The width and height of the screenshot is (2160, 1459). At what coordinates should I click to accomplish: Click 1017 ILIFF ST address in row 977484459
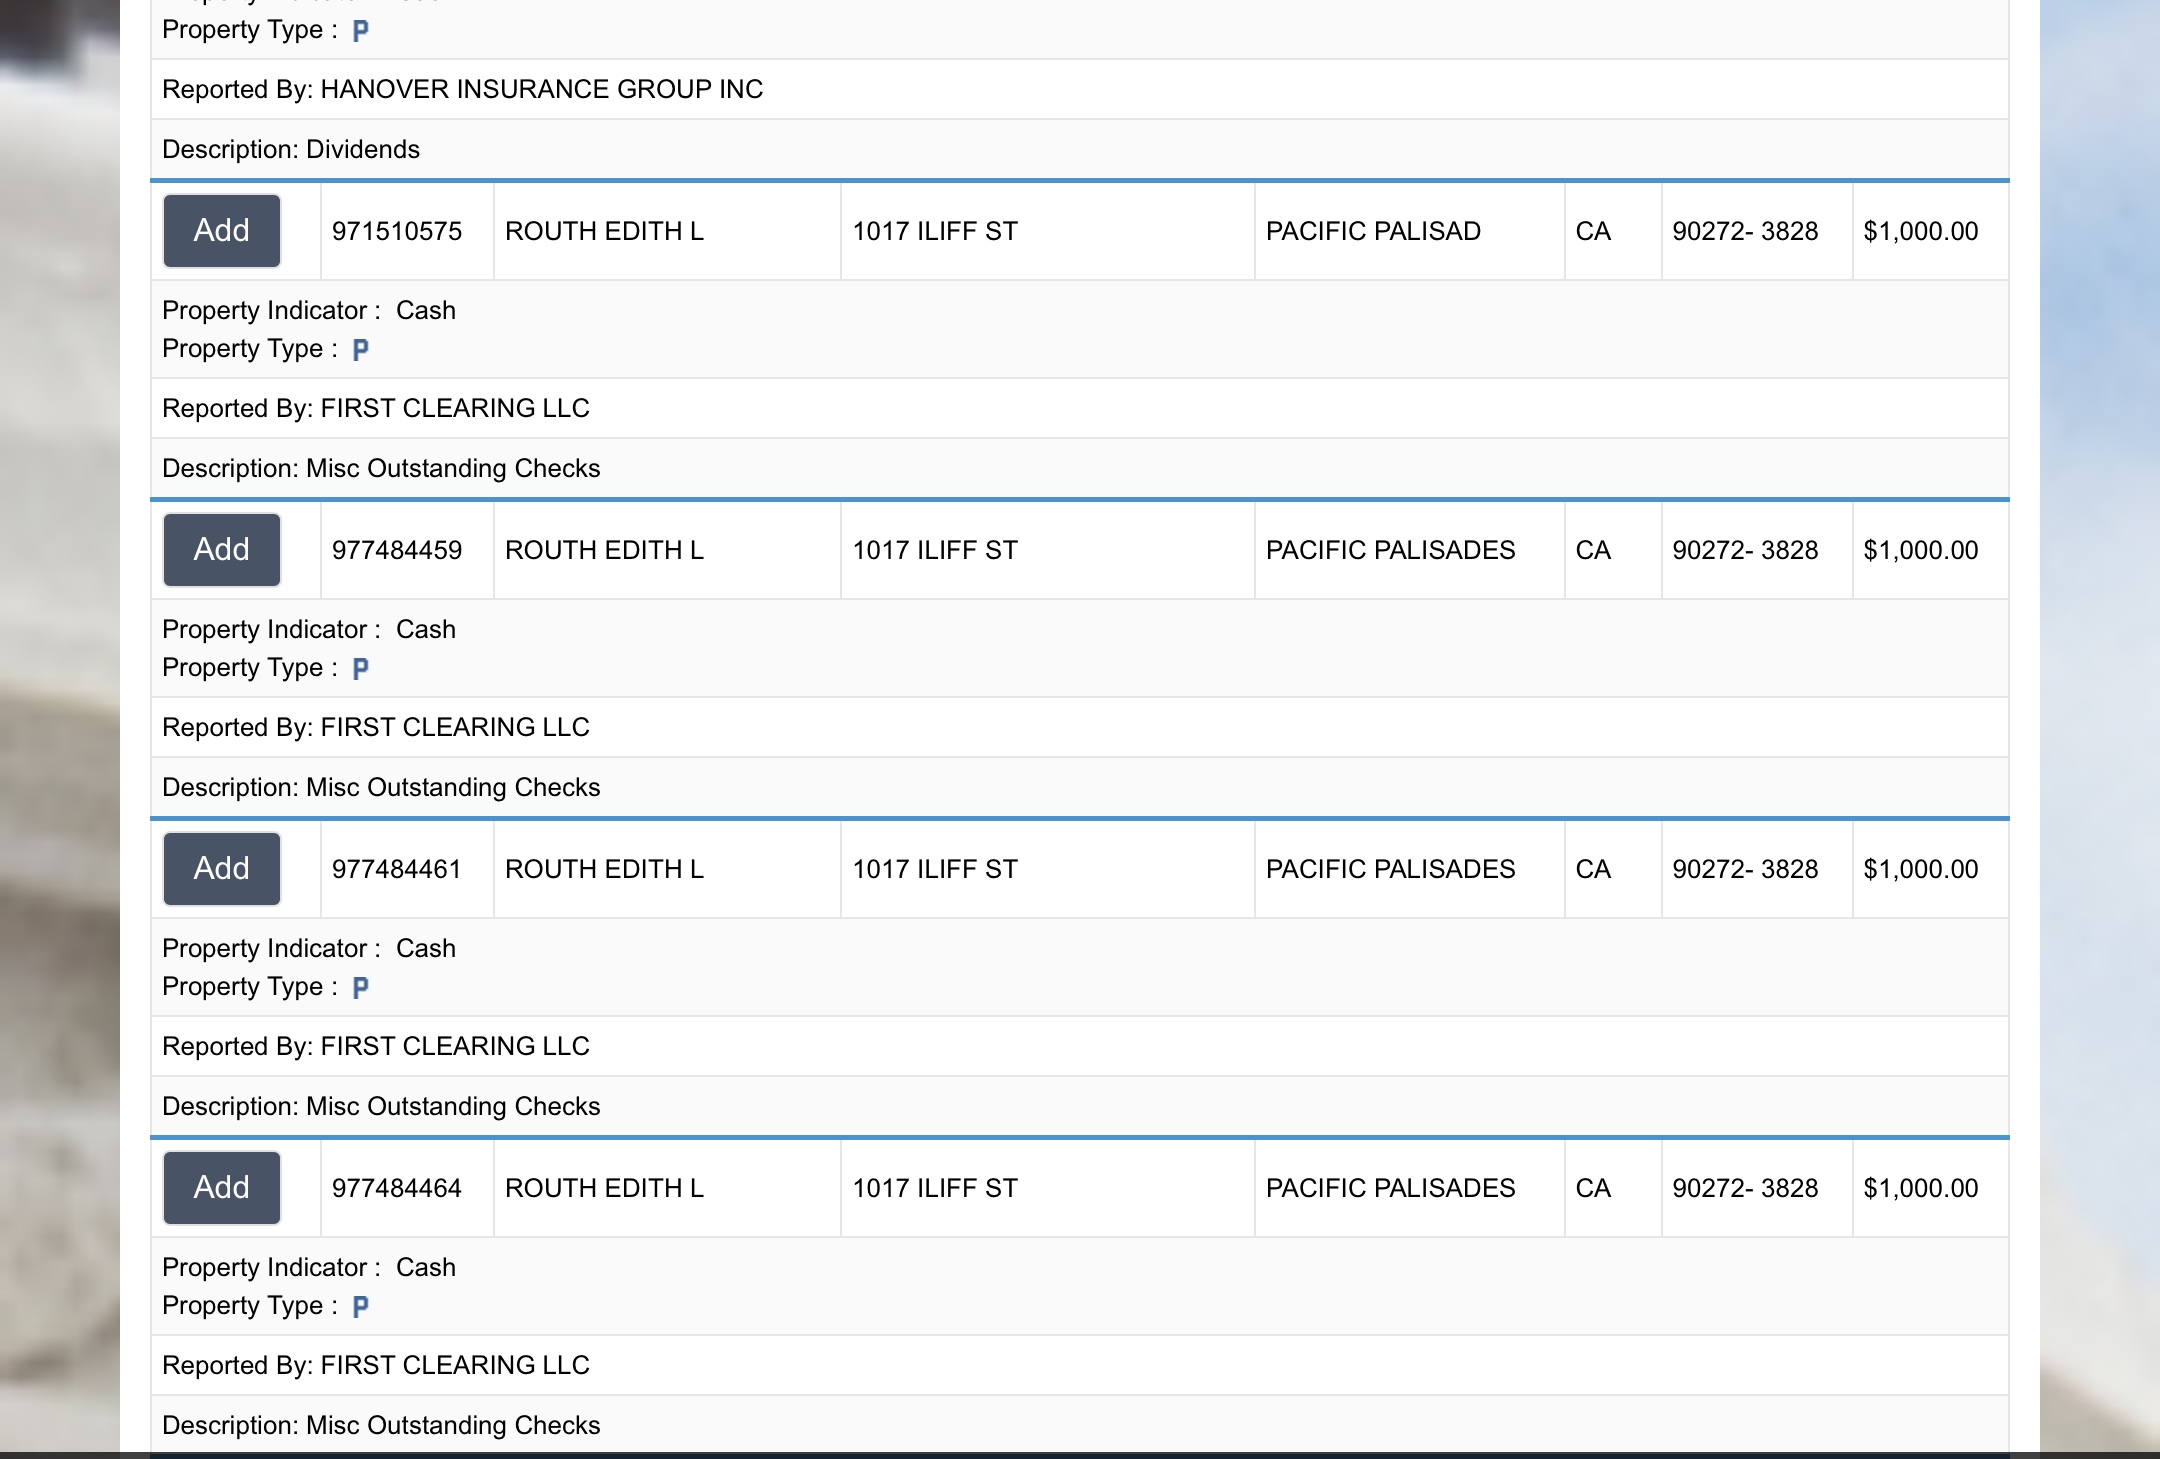point(935,550)
